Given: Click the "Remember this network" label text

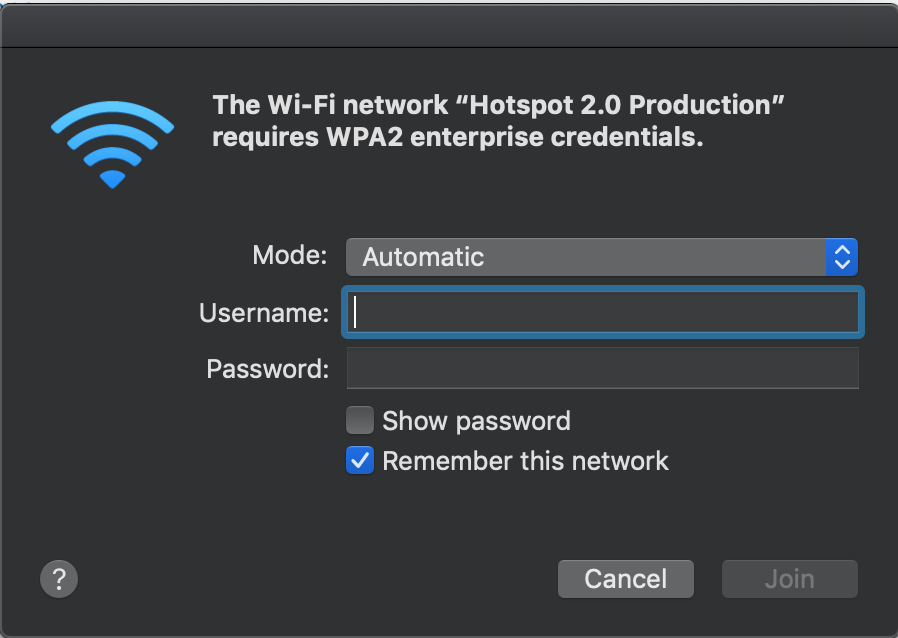Looking at the screenshot, I should pos(525,461).
